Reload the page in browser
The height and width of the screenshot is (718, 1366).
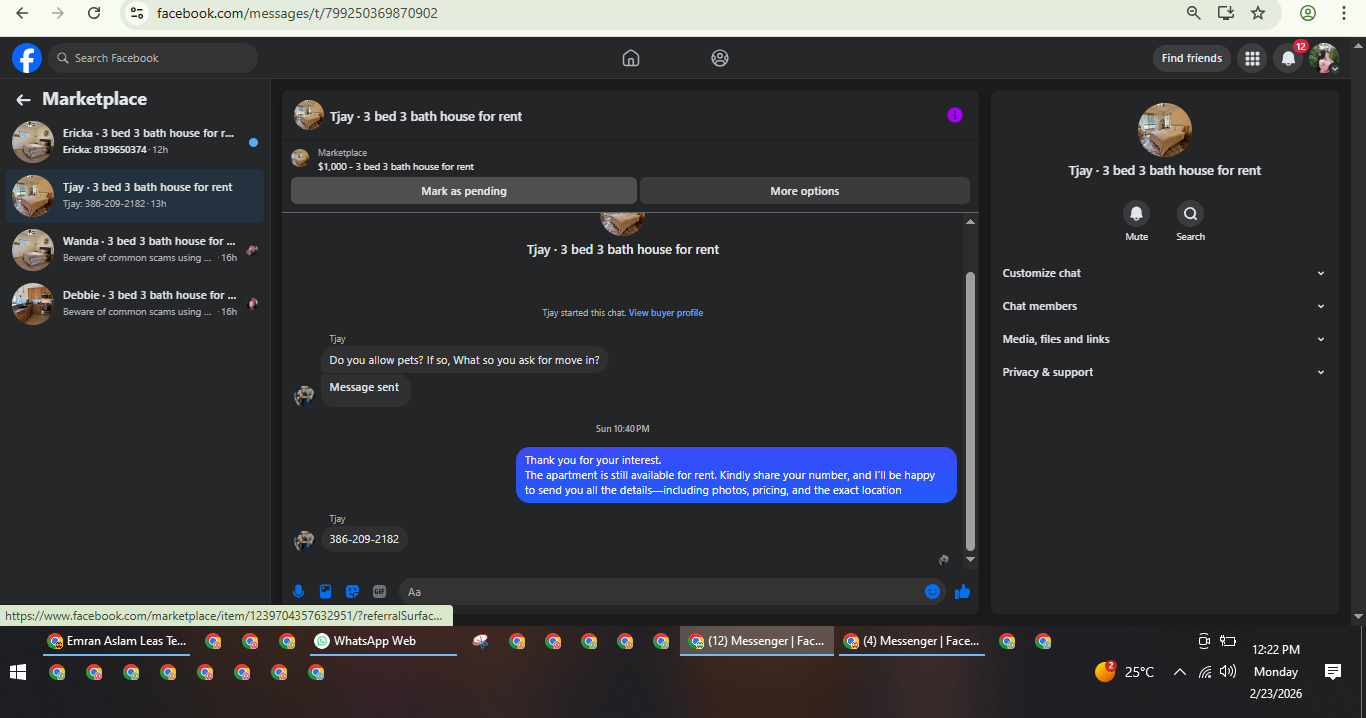click(94, 13)
